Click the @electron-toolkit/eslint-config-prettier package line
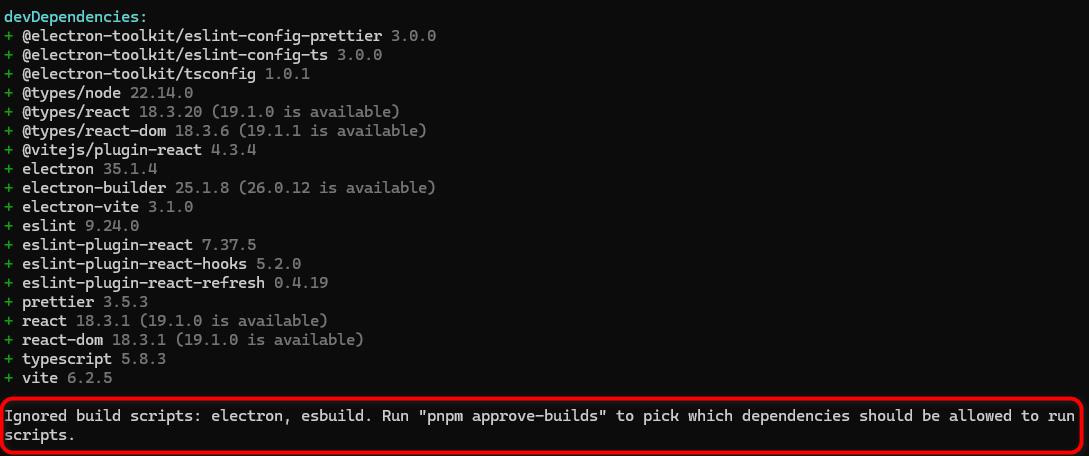Viewport: 1089px width, 456px height. [x=220, y=36]
